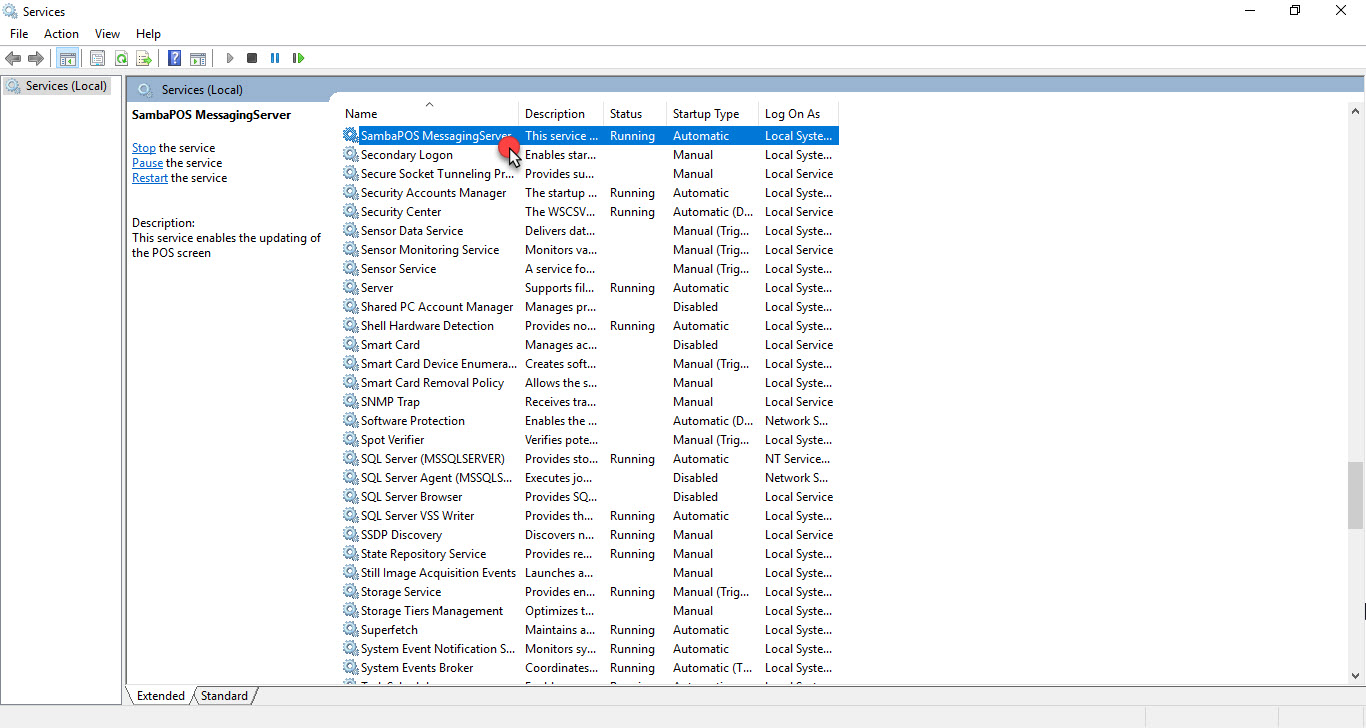Click the Back arrow in the toolbar

pyautogui.click(x=13, y=58)
